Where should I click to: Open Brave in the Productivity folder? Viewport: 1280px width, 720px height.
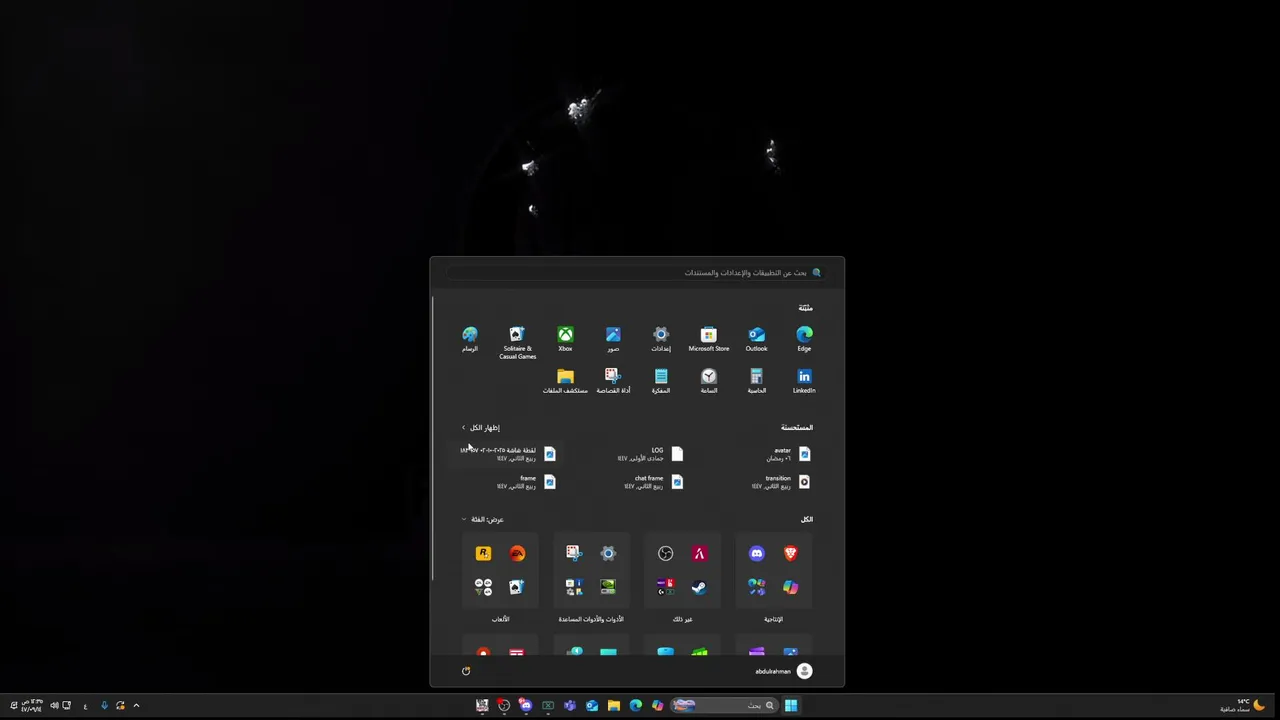coord(790,553)
